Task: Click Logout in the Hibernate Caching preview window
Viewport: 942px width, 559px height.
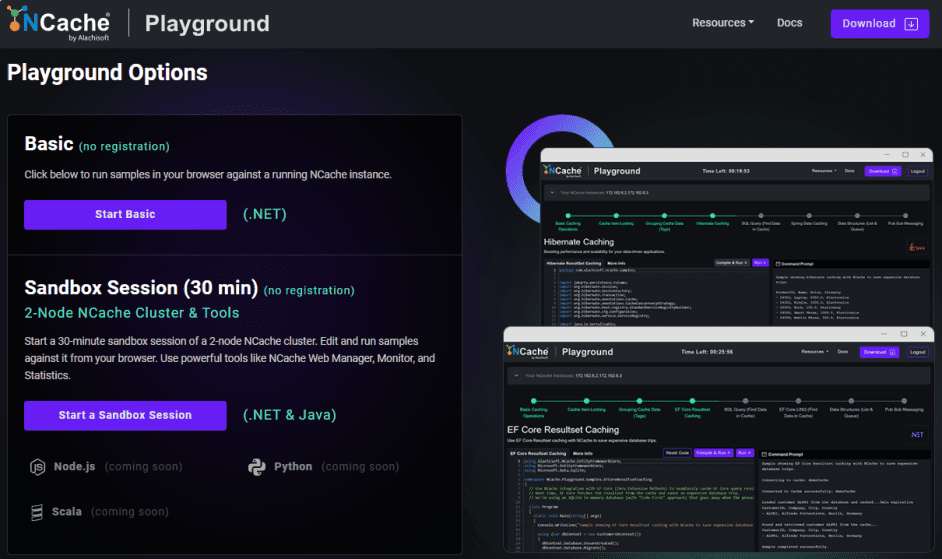Action: [917, 171]
